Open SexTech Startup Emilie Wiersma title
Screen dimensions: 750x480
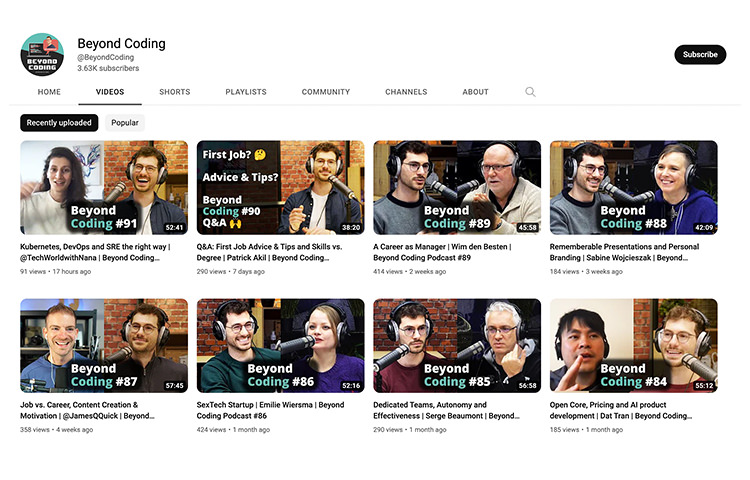(270, 410)
